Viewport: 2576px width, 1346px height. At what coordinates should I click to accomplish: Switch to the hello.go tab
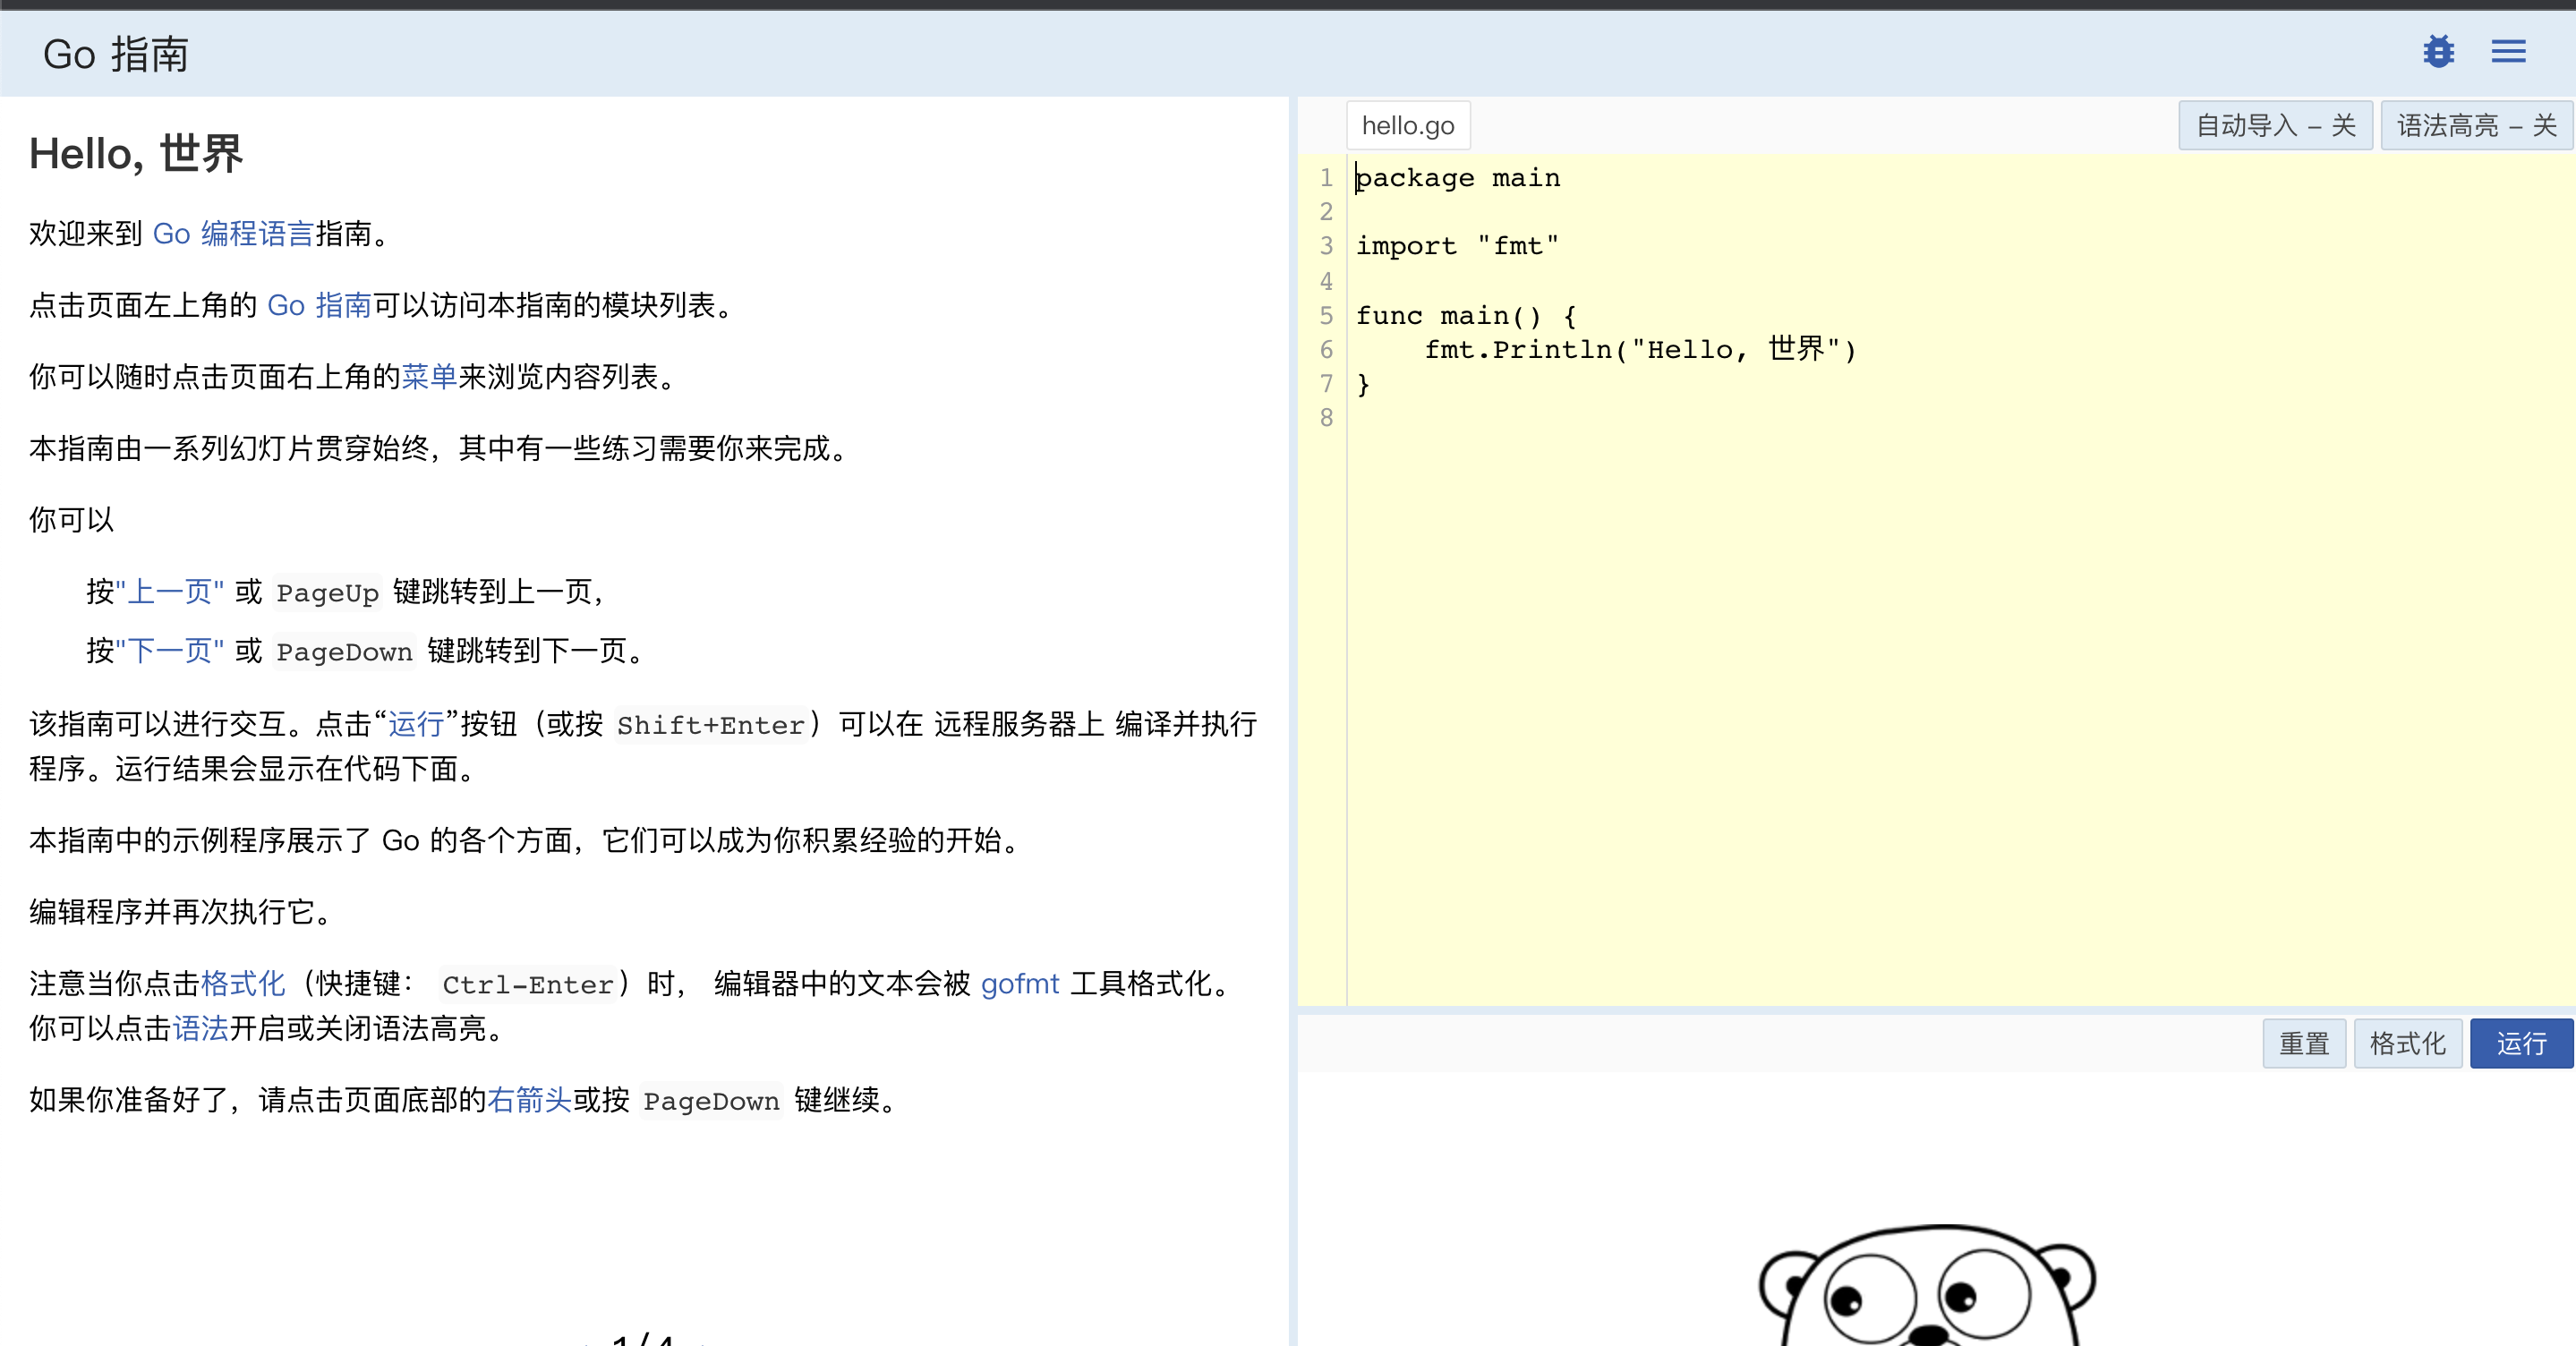pos(1407,124)
